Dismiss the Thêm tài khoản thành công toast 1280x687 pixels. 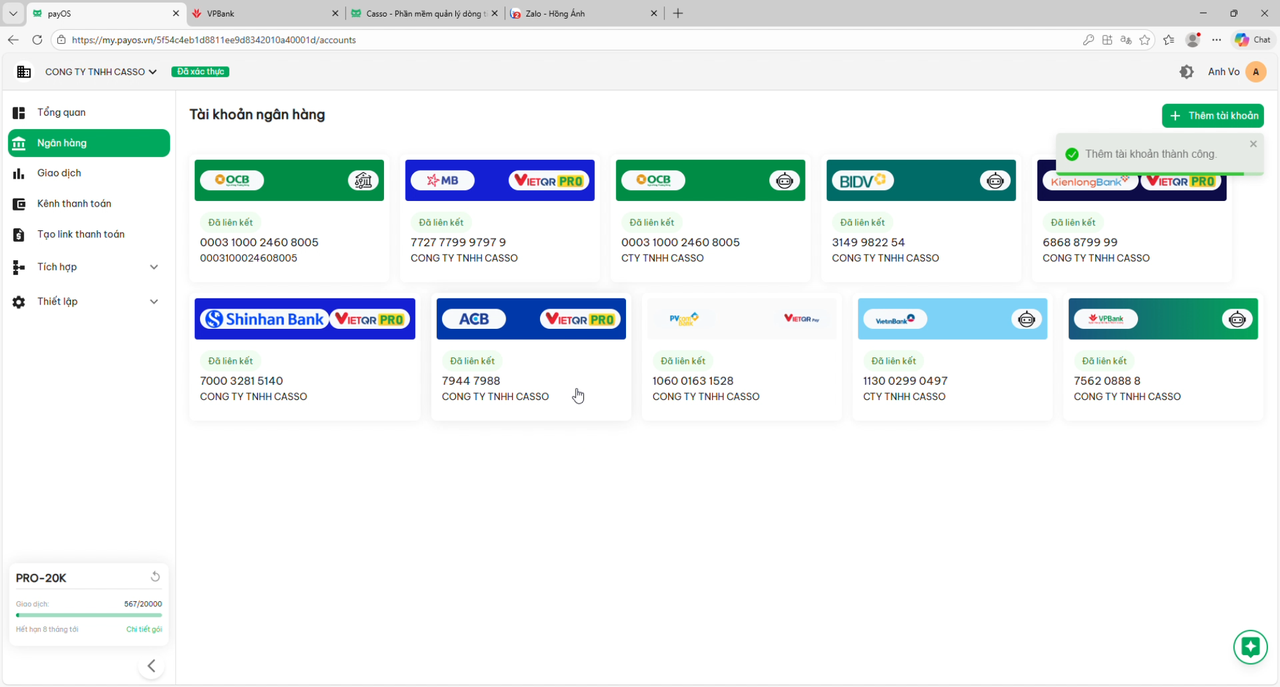1253,144
